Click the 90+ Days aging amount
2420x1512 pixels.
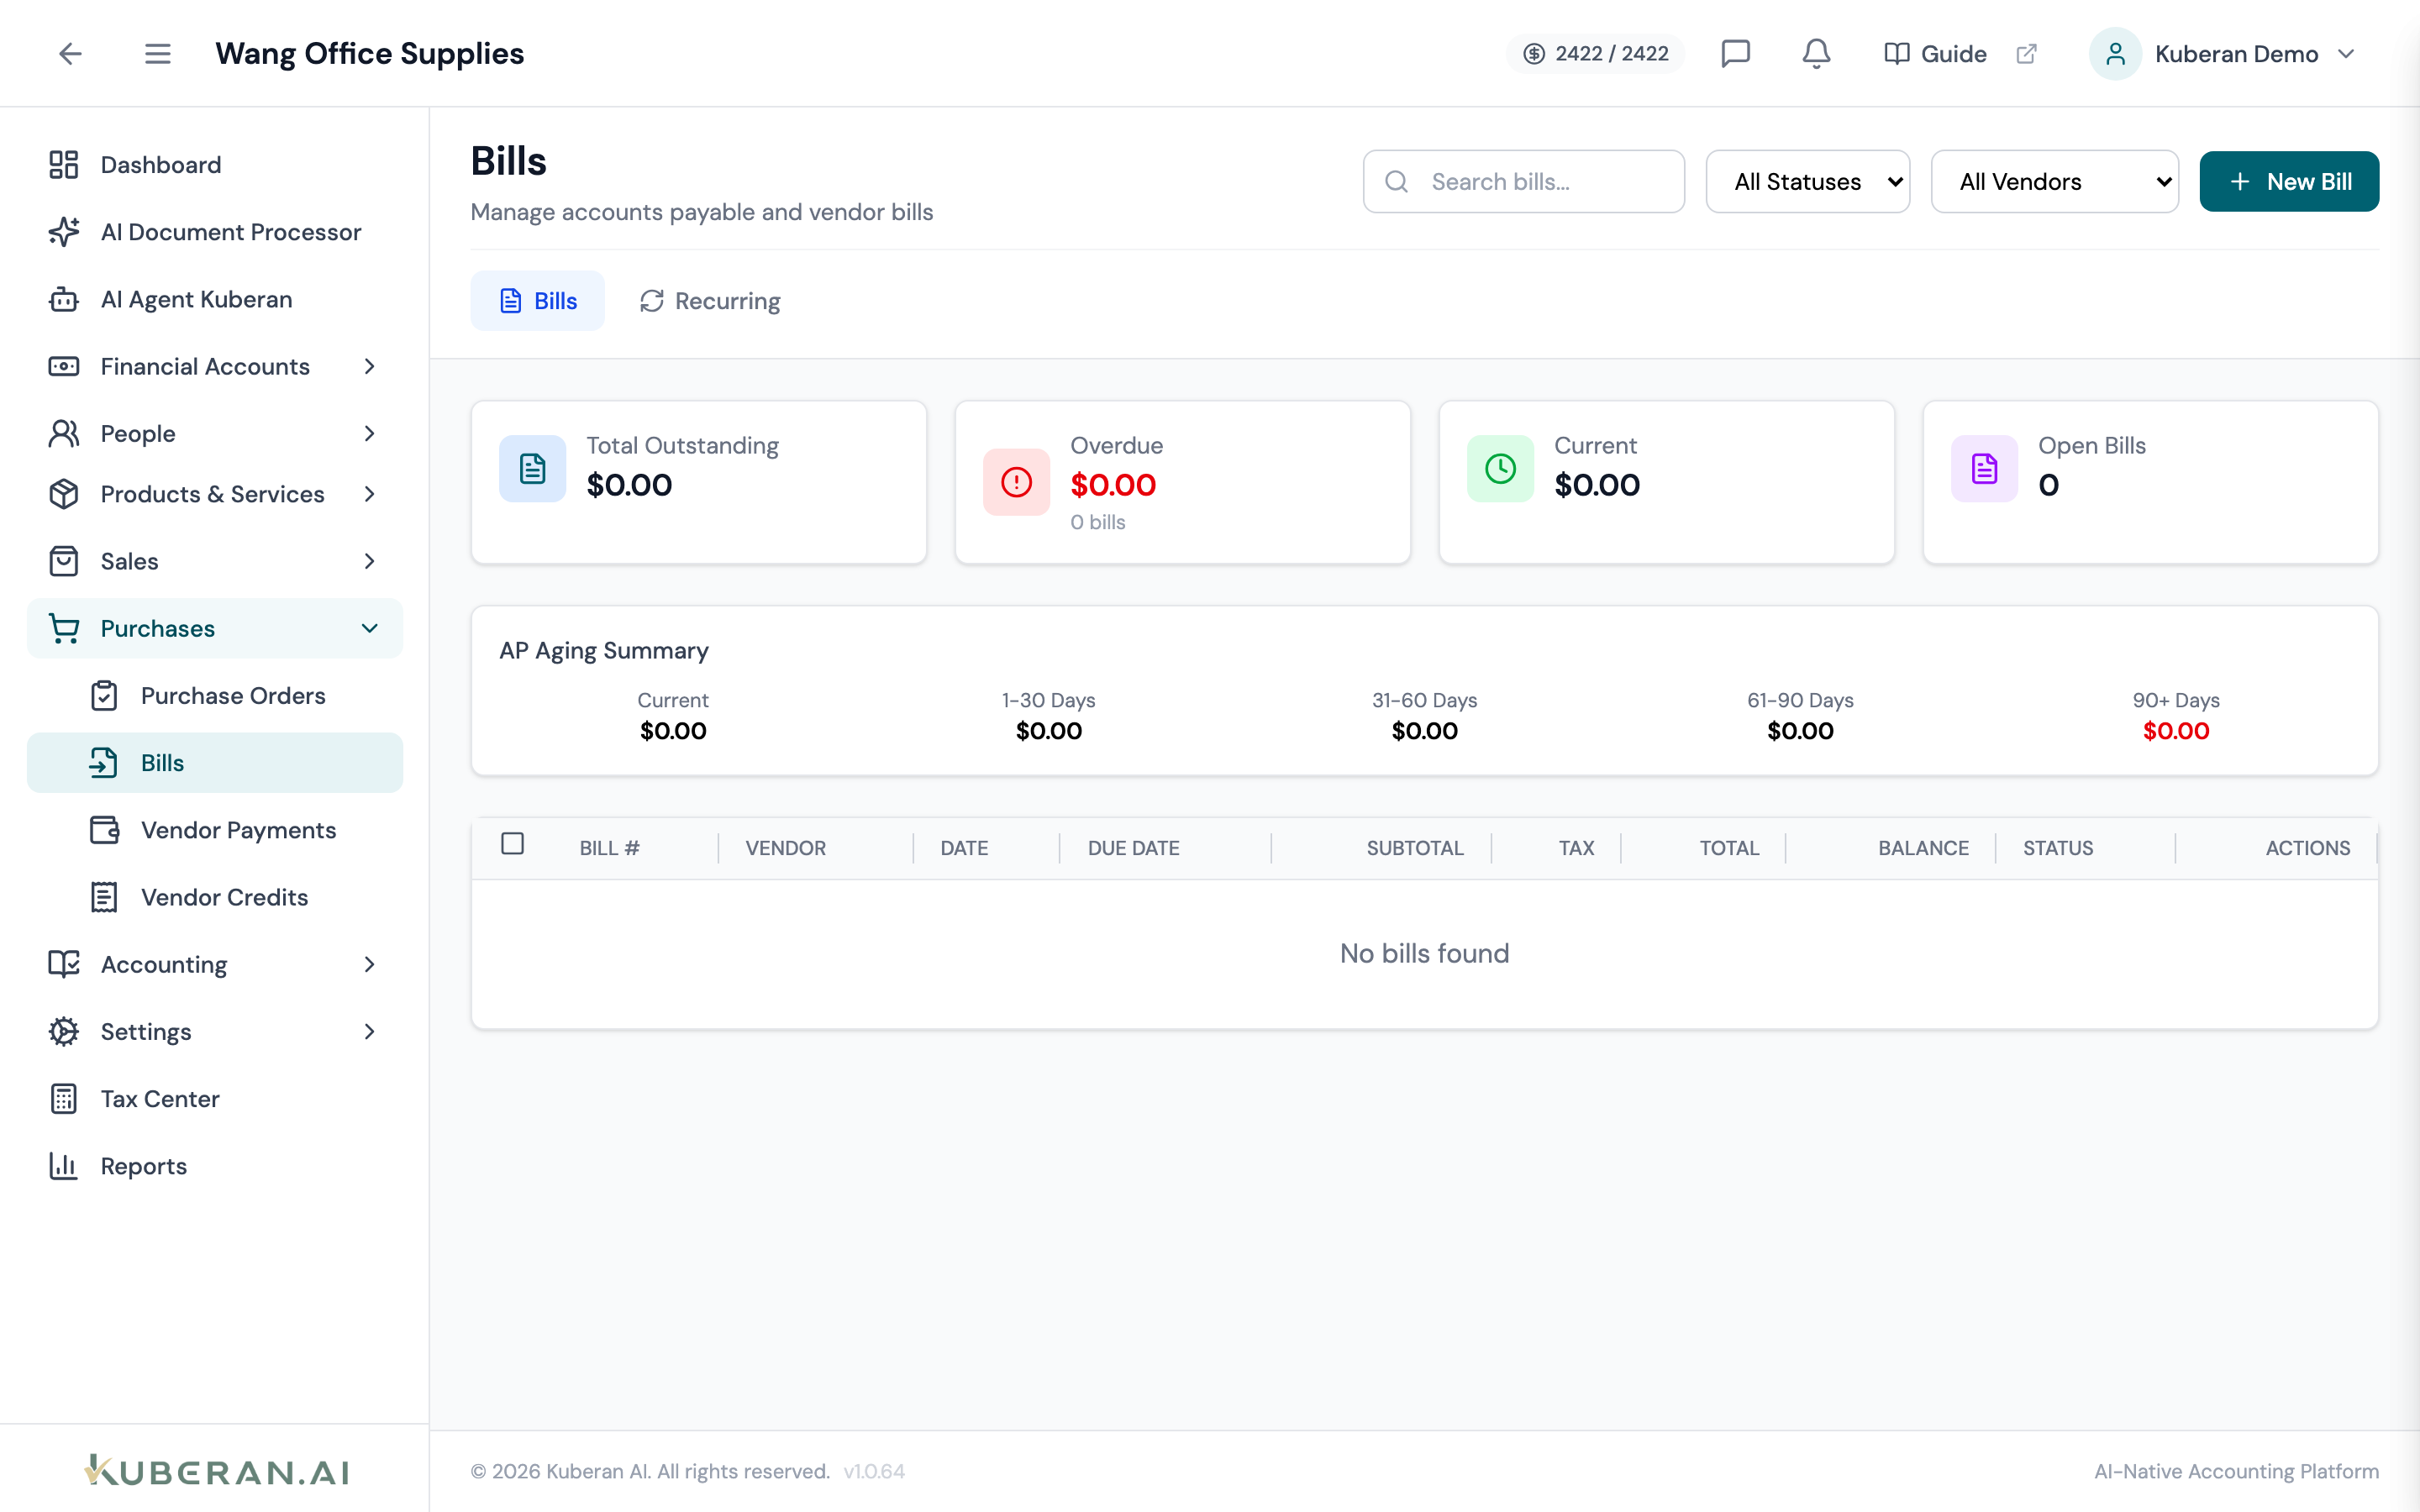point(2176,731)
